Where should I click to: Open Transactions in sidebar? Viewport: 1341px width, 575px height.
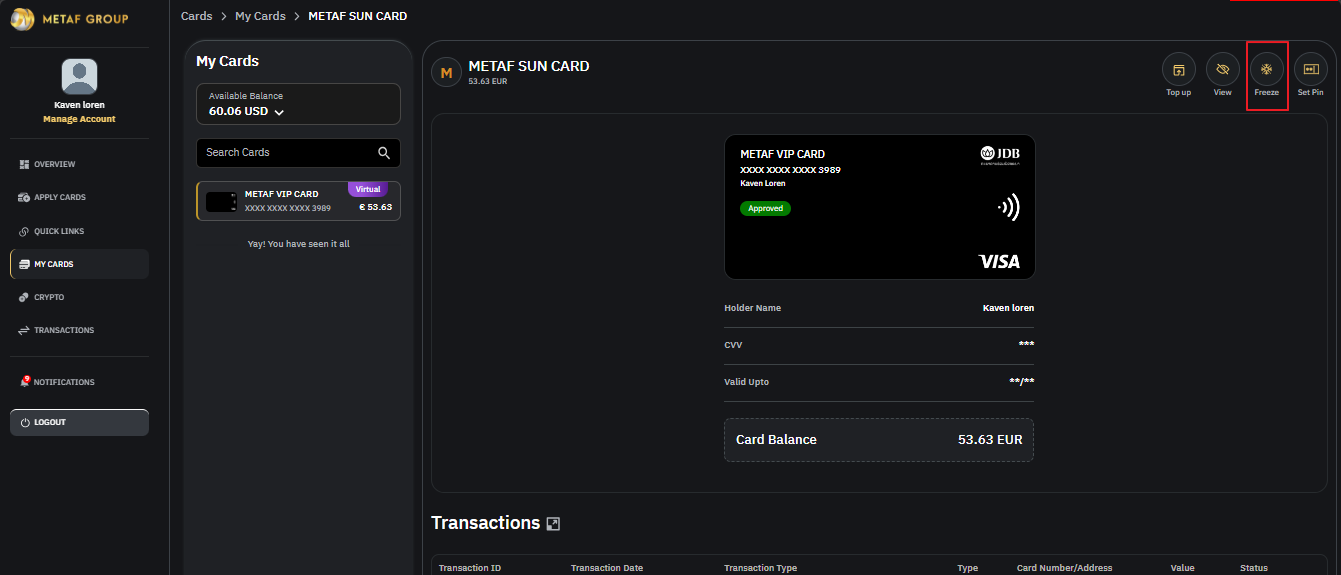point(79,330)
